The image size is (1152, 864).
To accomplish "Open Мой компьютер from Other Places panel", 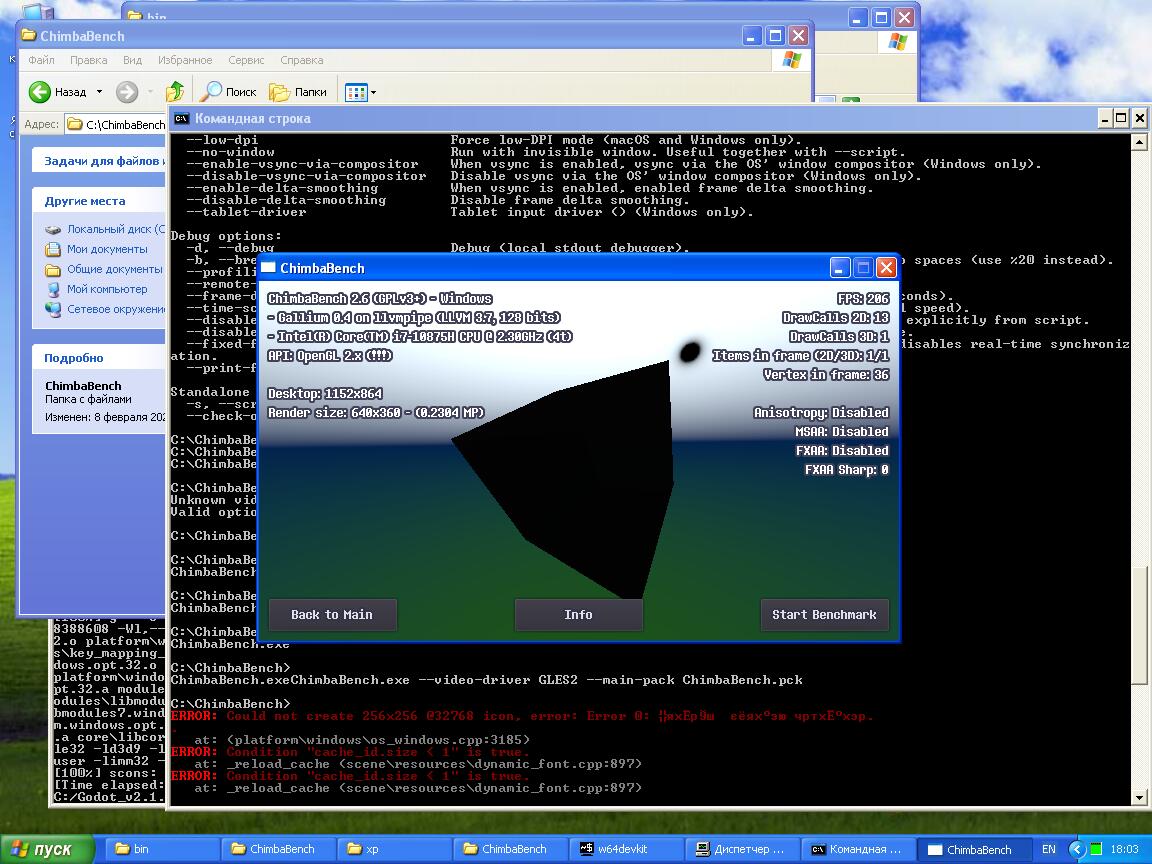I will click(x=106, y=289).
